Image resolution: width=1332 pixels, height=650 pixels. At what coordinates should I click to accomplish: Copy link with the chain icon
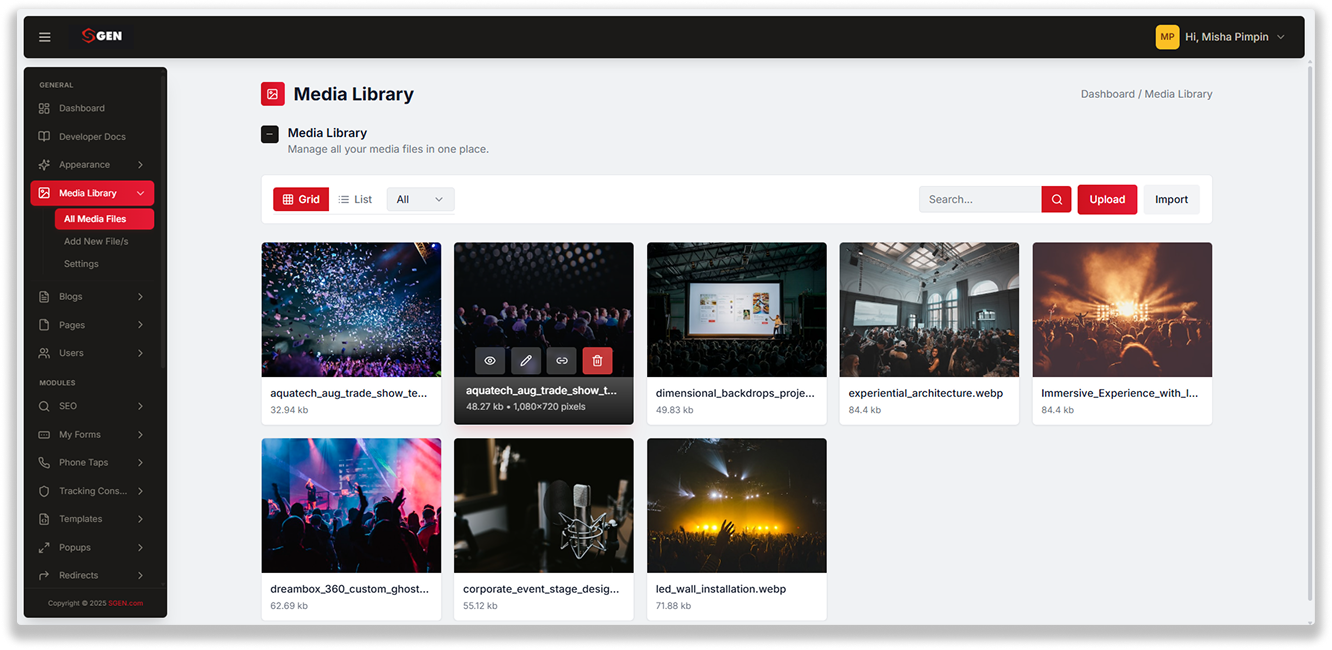point(562,361)
